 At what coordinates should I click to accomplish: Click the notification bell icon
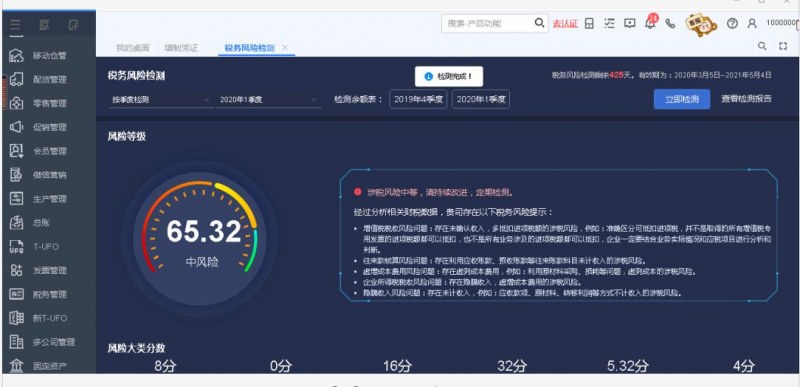[650, 23]
